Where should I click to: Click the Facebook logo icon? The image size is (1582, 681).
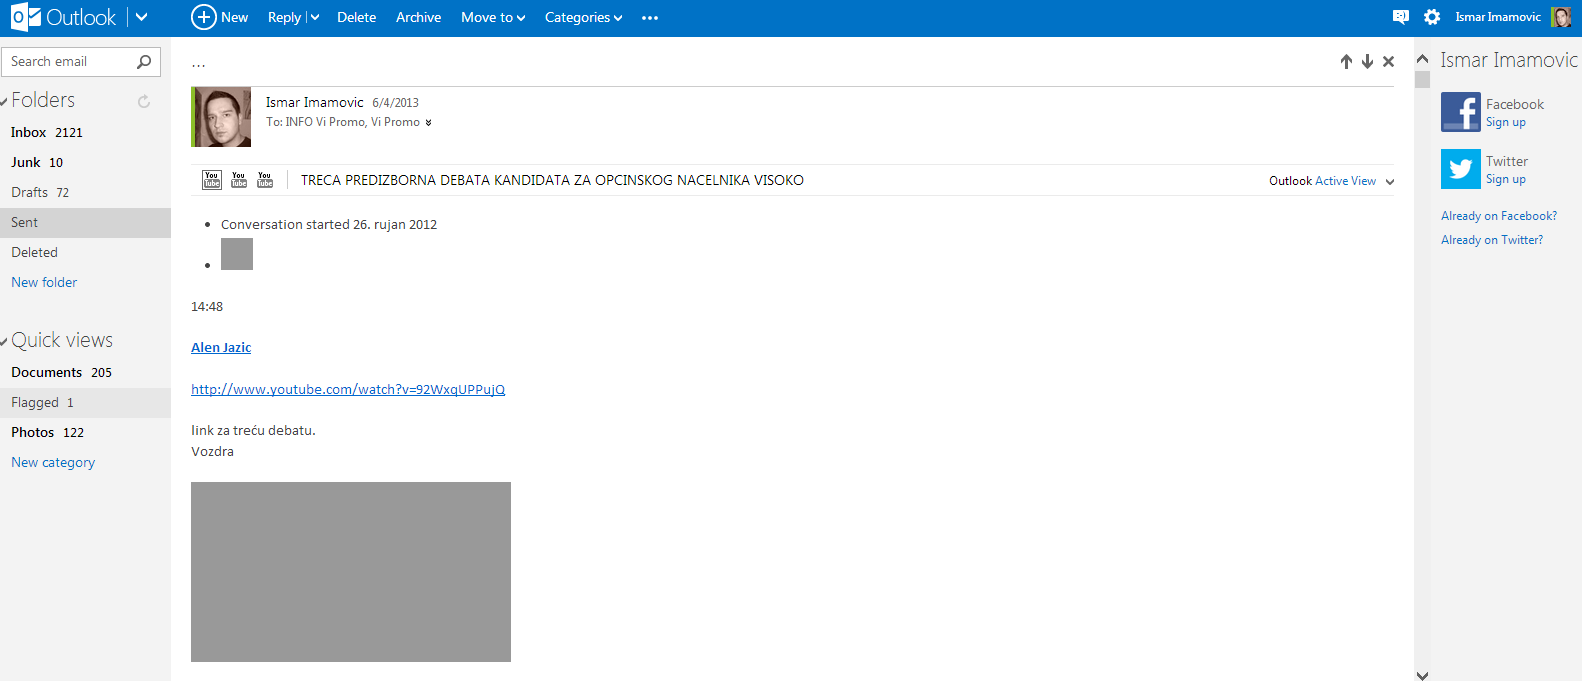tap(1460, 112)
